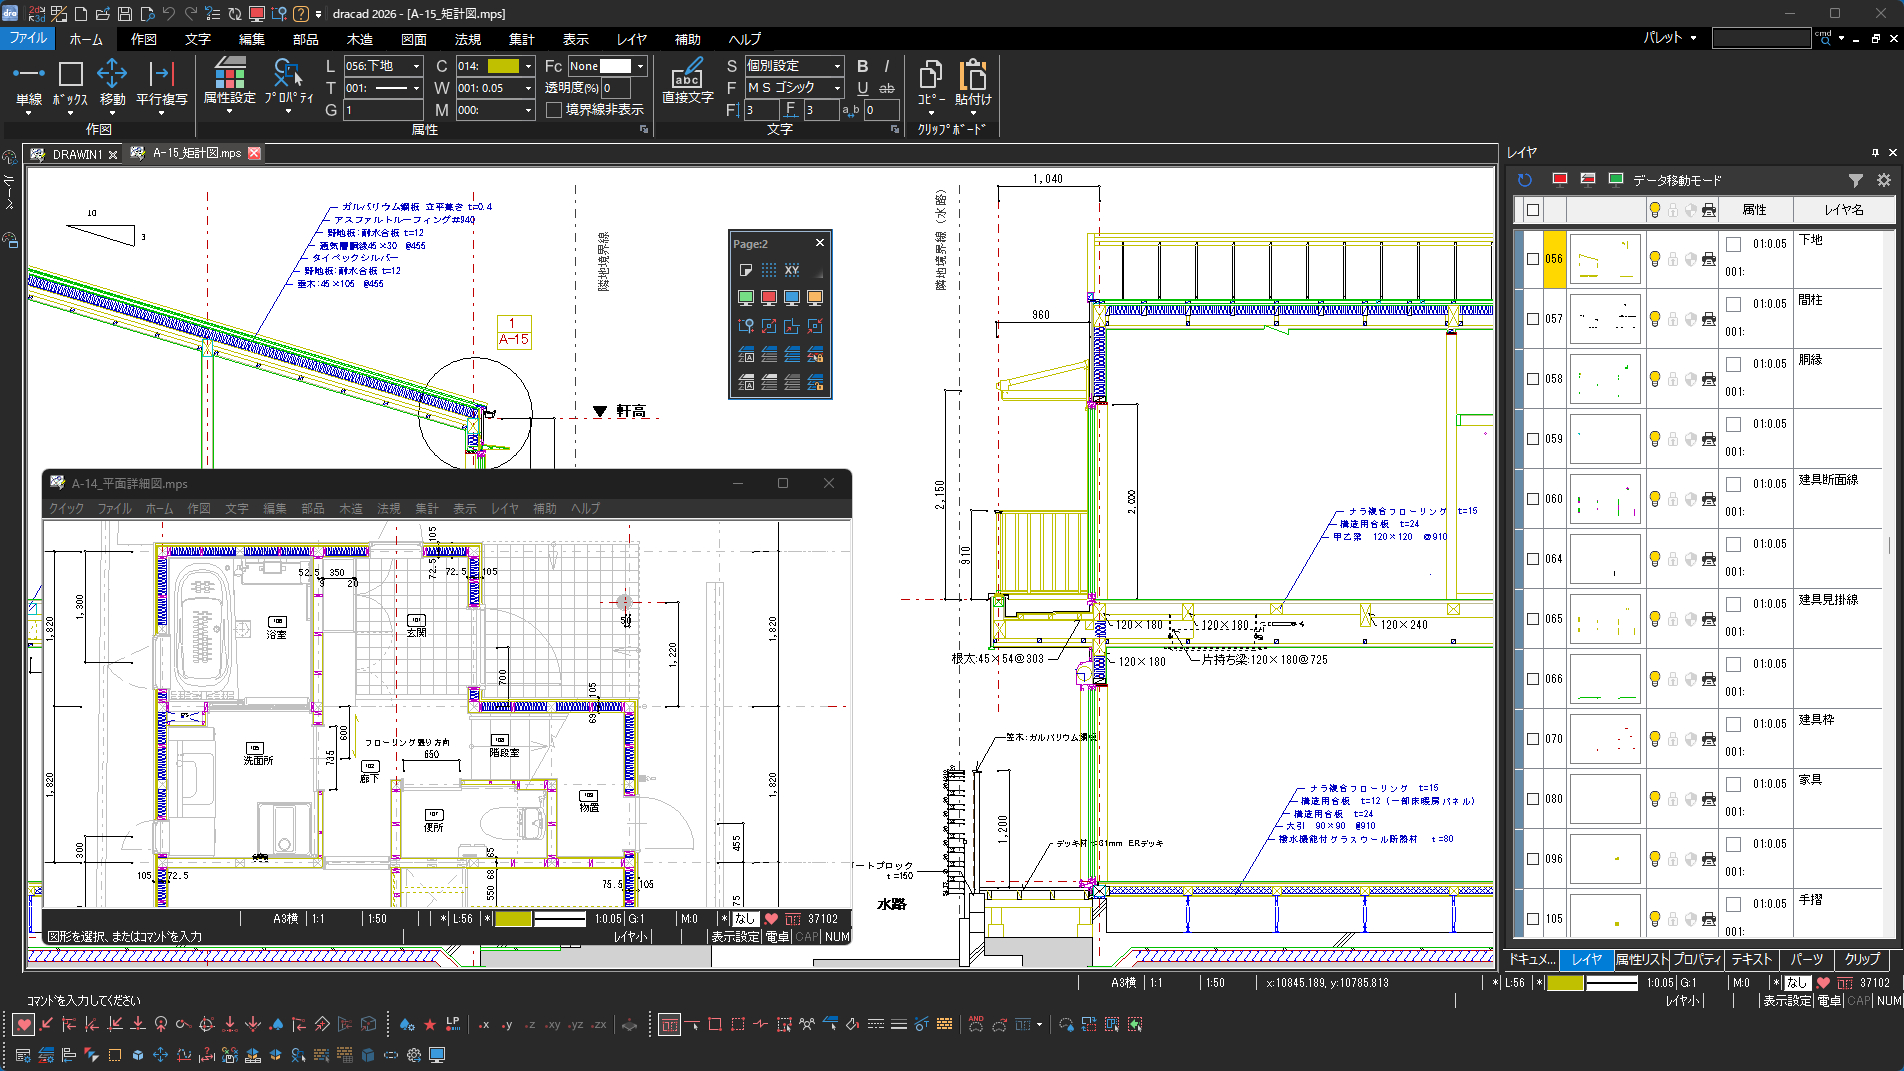Click the bold B text button
The width and height of the screenshot is (1904, 1071).
click(x=862, y=66)
